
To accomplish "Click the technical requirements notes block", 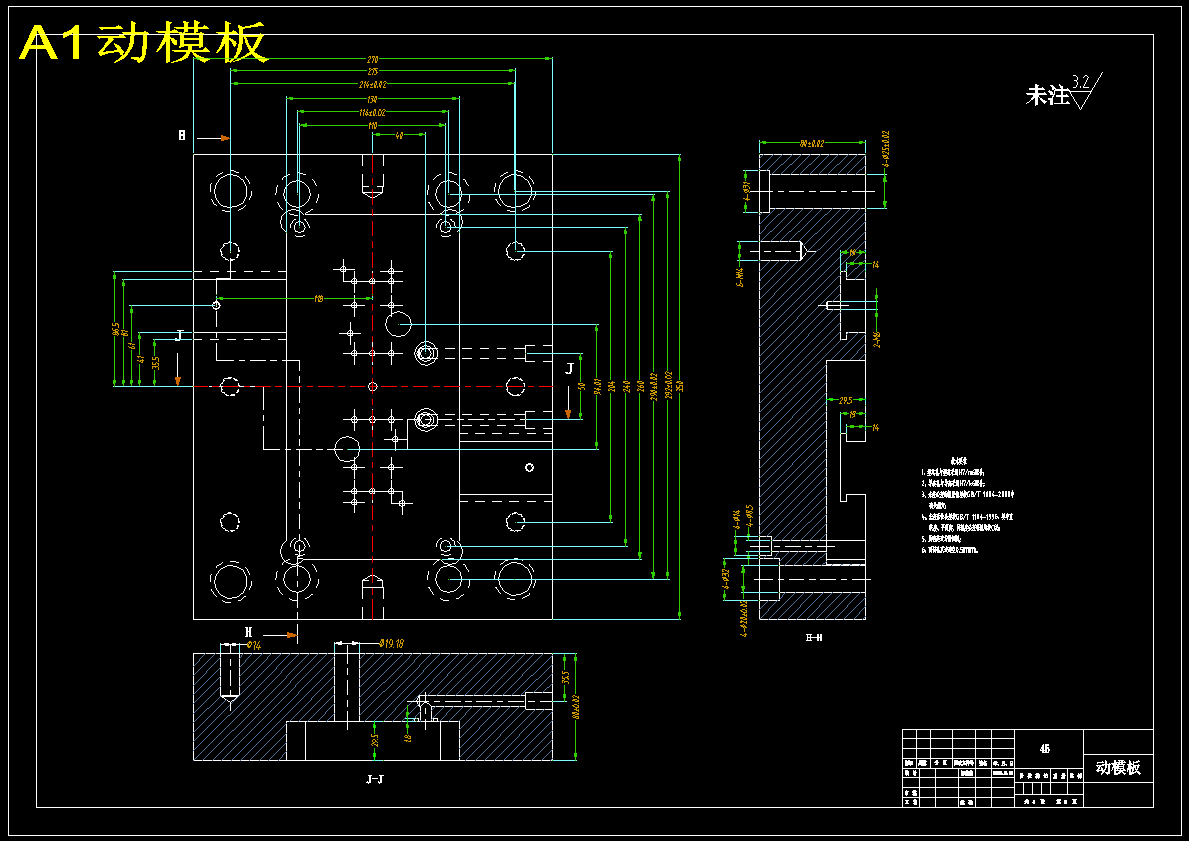I will [x=968, y=505].
